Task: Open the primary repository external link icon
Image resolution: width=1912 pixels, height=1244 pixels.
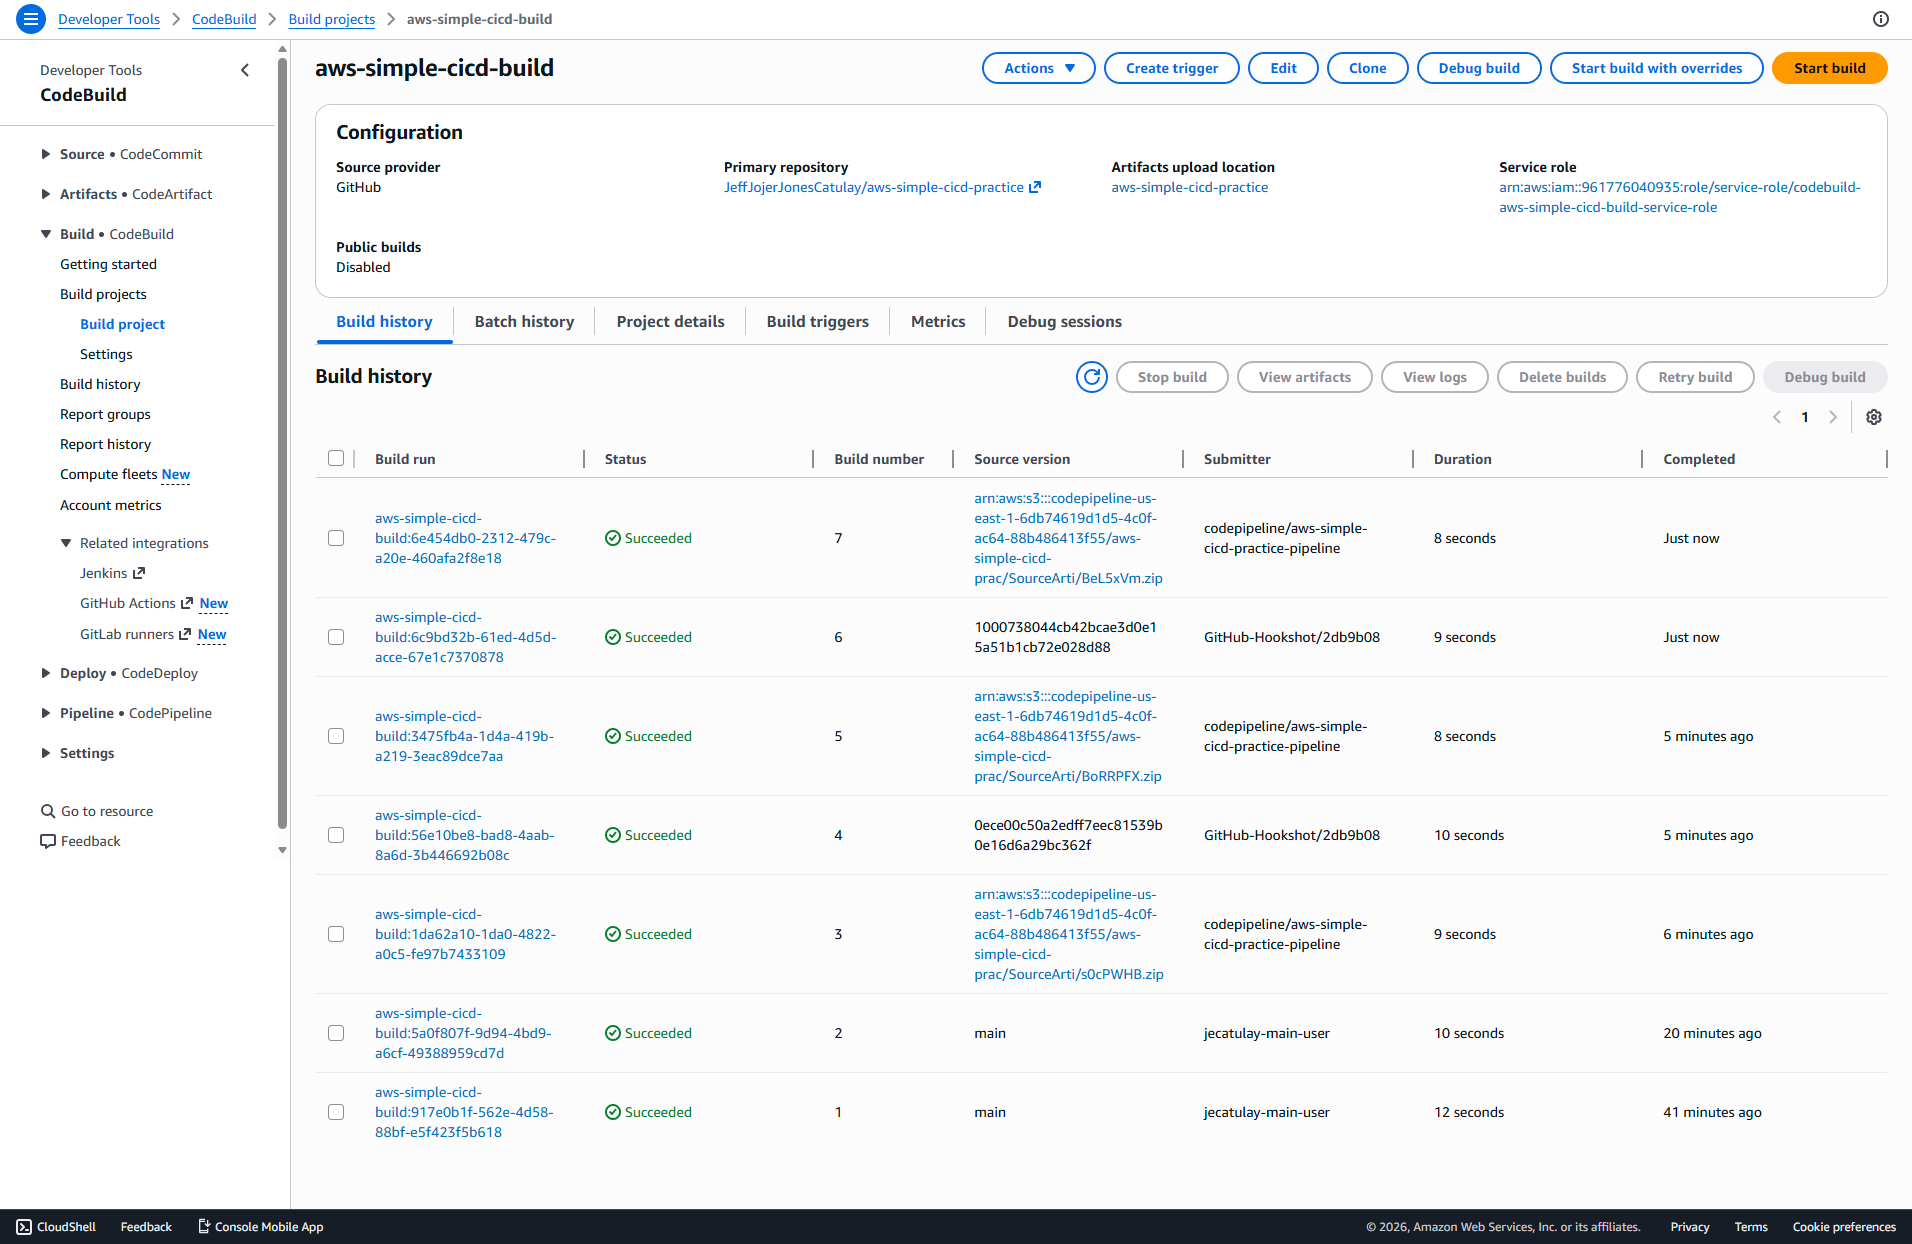Action: 1036,187
